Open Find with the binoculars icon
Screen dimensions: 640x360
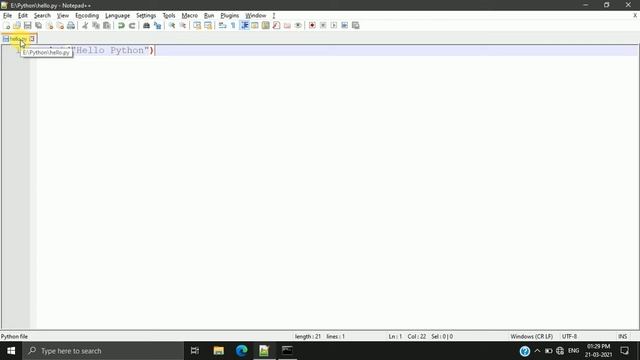pos(146,25)
